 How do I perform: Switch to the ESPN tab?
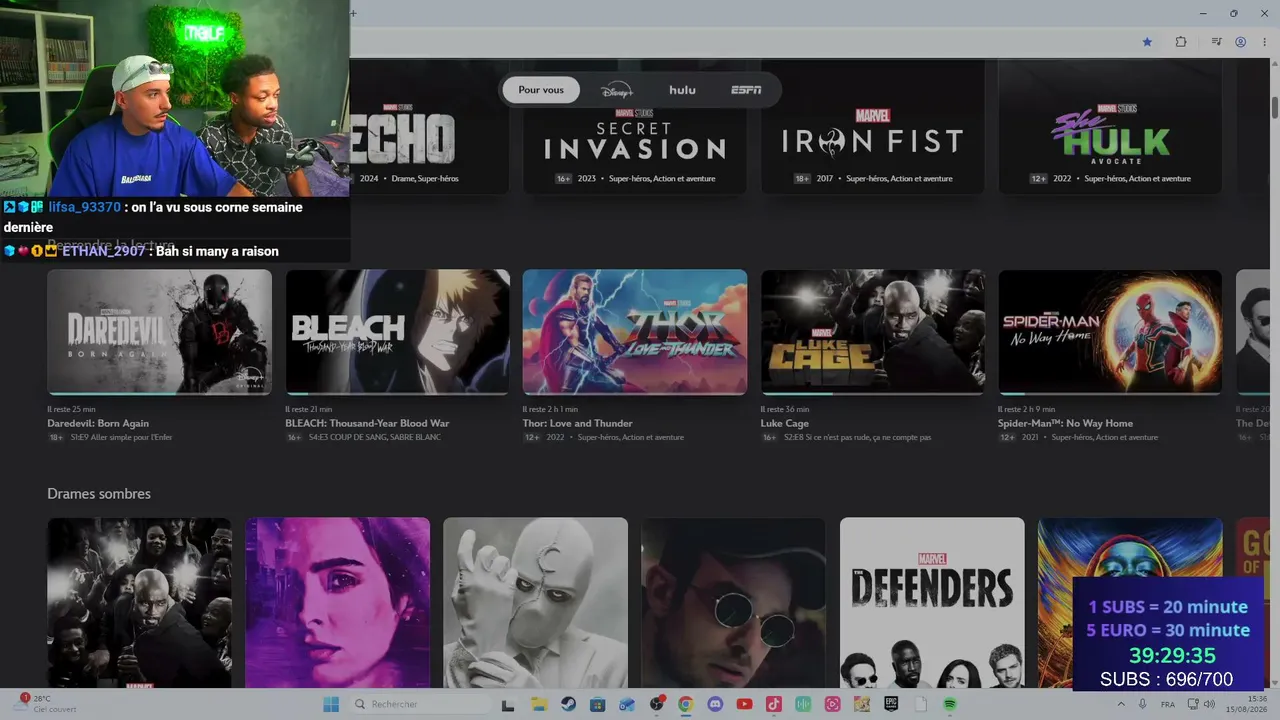746,90
